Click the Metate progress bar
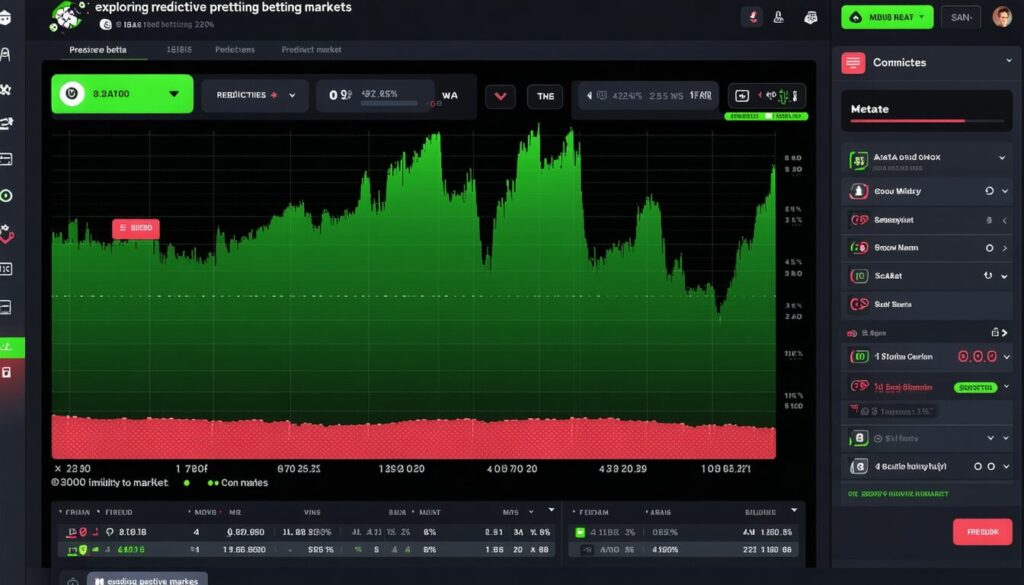 click(927, 121)
